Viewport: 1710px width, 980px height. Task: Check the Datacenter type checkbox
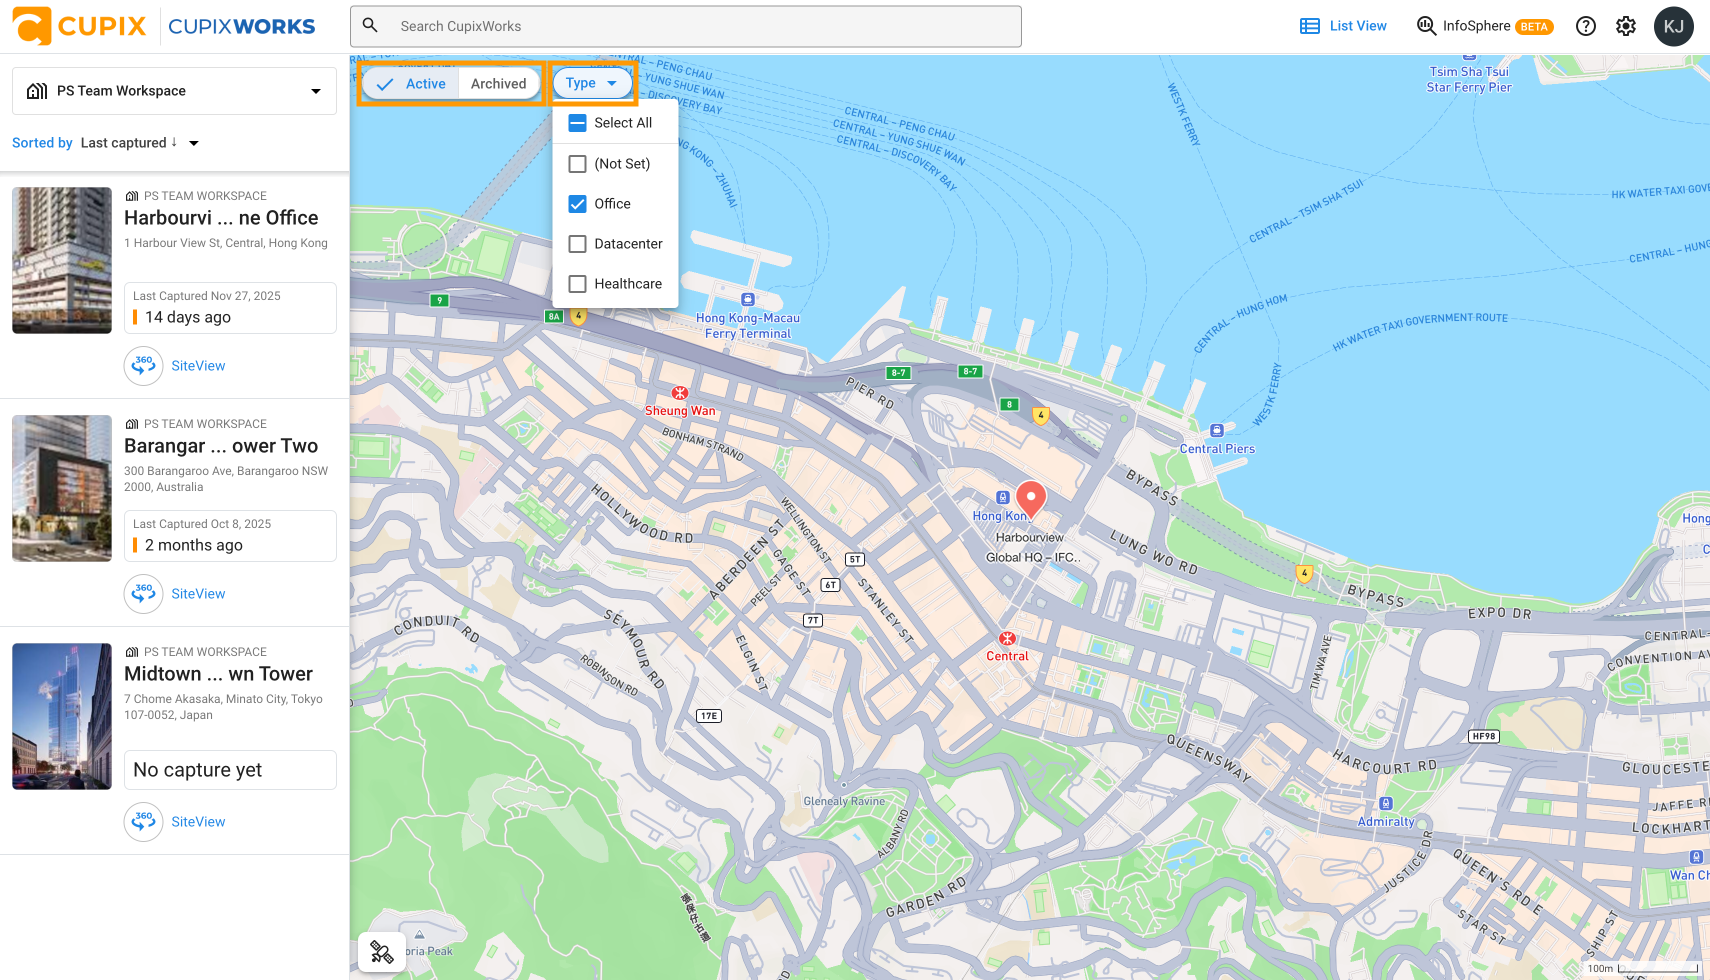coord(577,244)
